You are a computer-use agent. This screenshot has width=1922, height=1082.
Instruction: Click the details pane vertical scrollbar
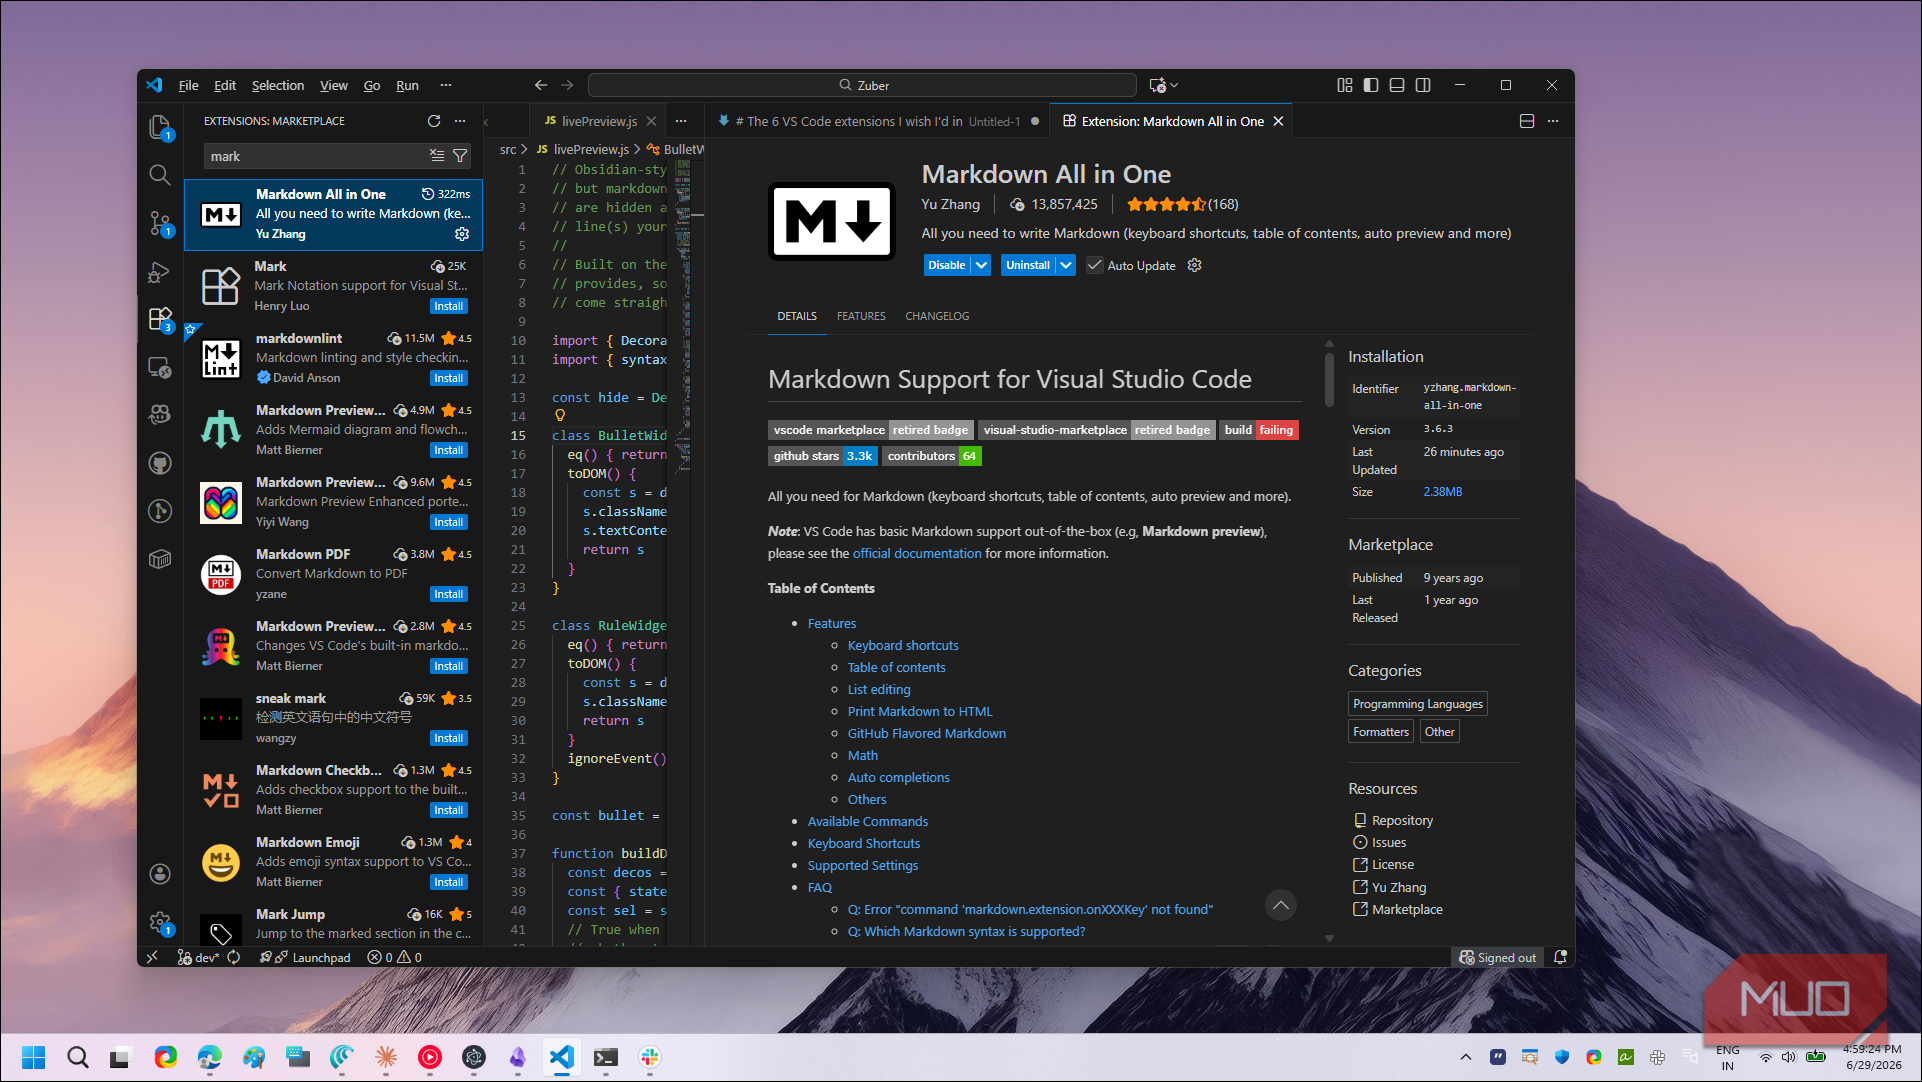click(1329, 380)
